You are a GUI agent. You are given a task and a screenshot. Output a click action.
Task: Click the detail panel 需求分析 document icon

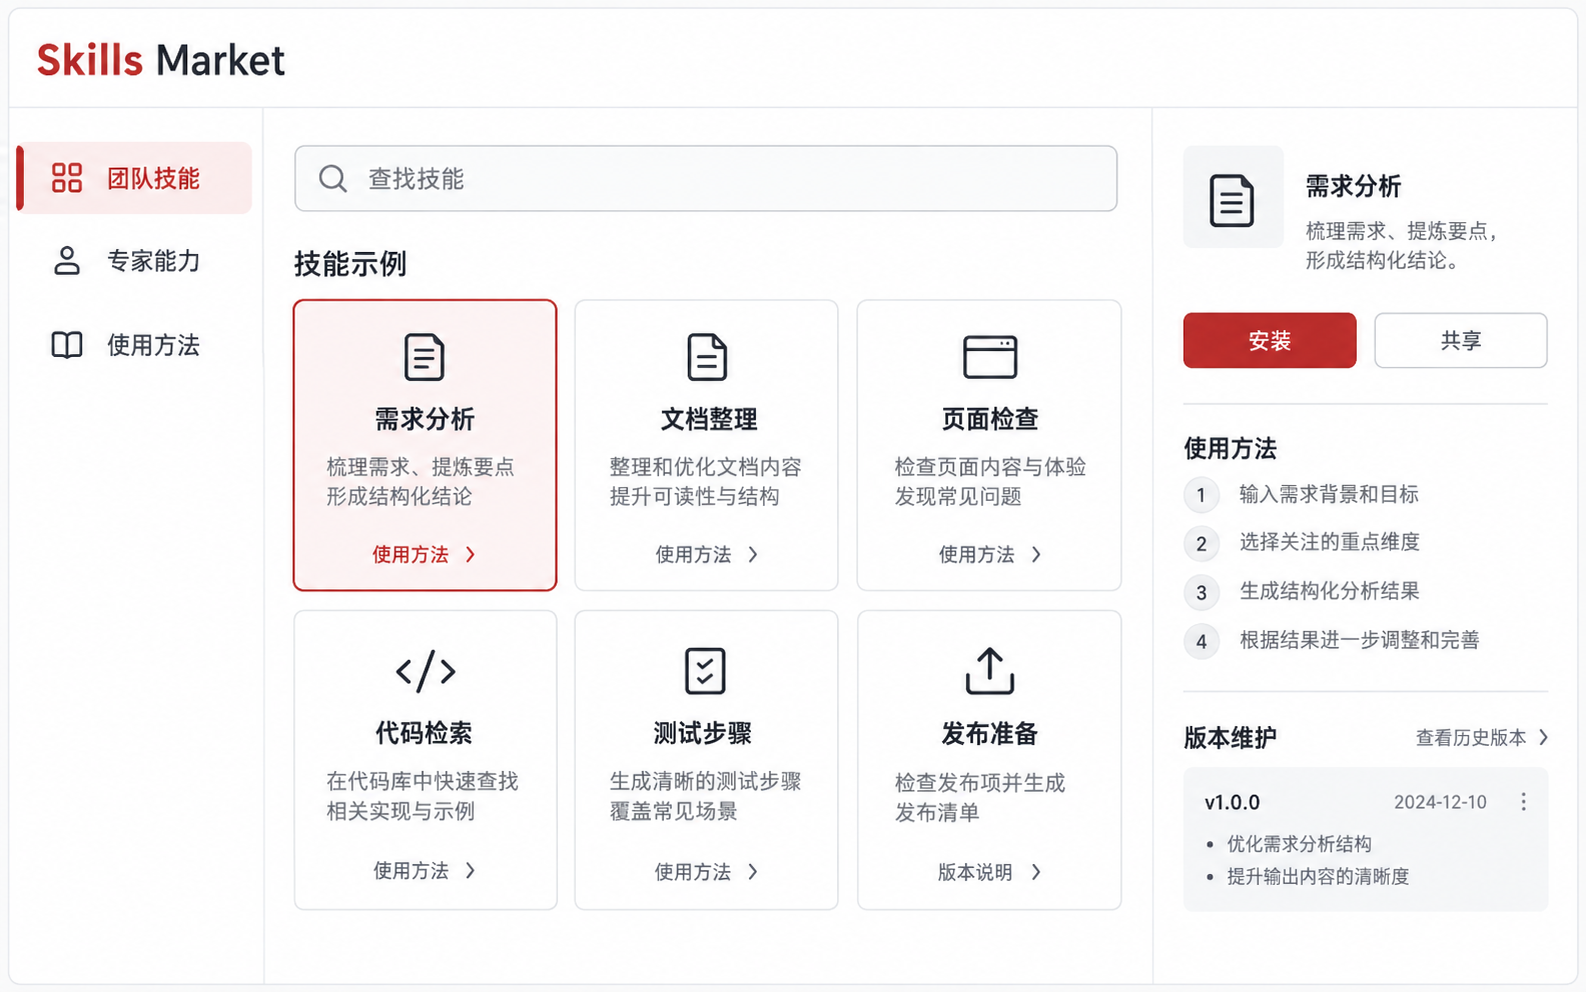[x=1232, y=200]
